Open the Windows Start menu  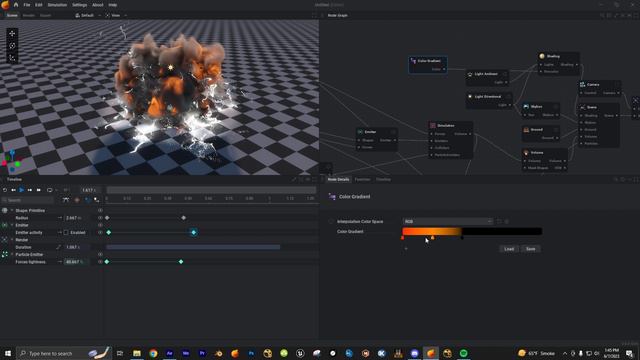[x=8, y=353]
